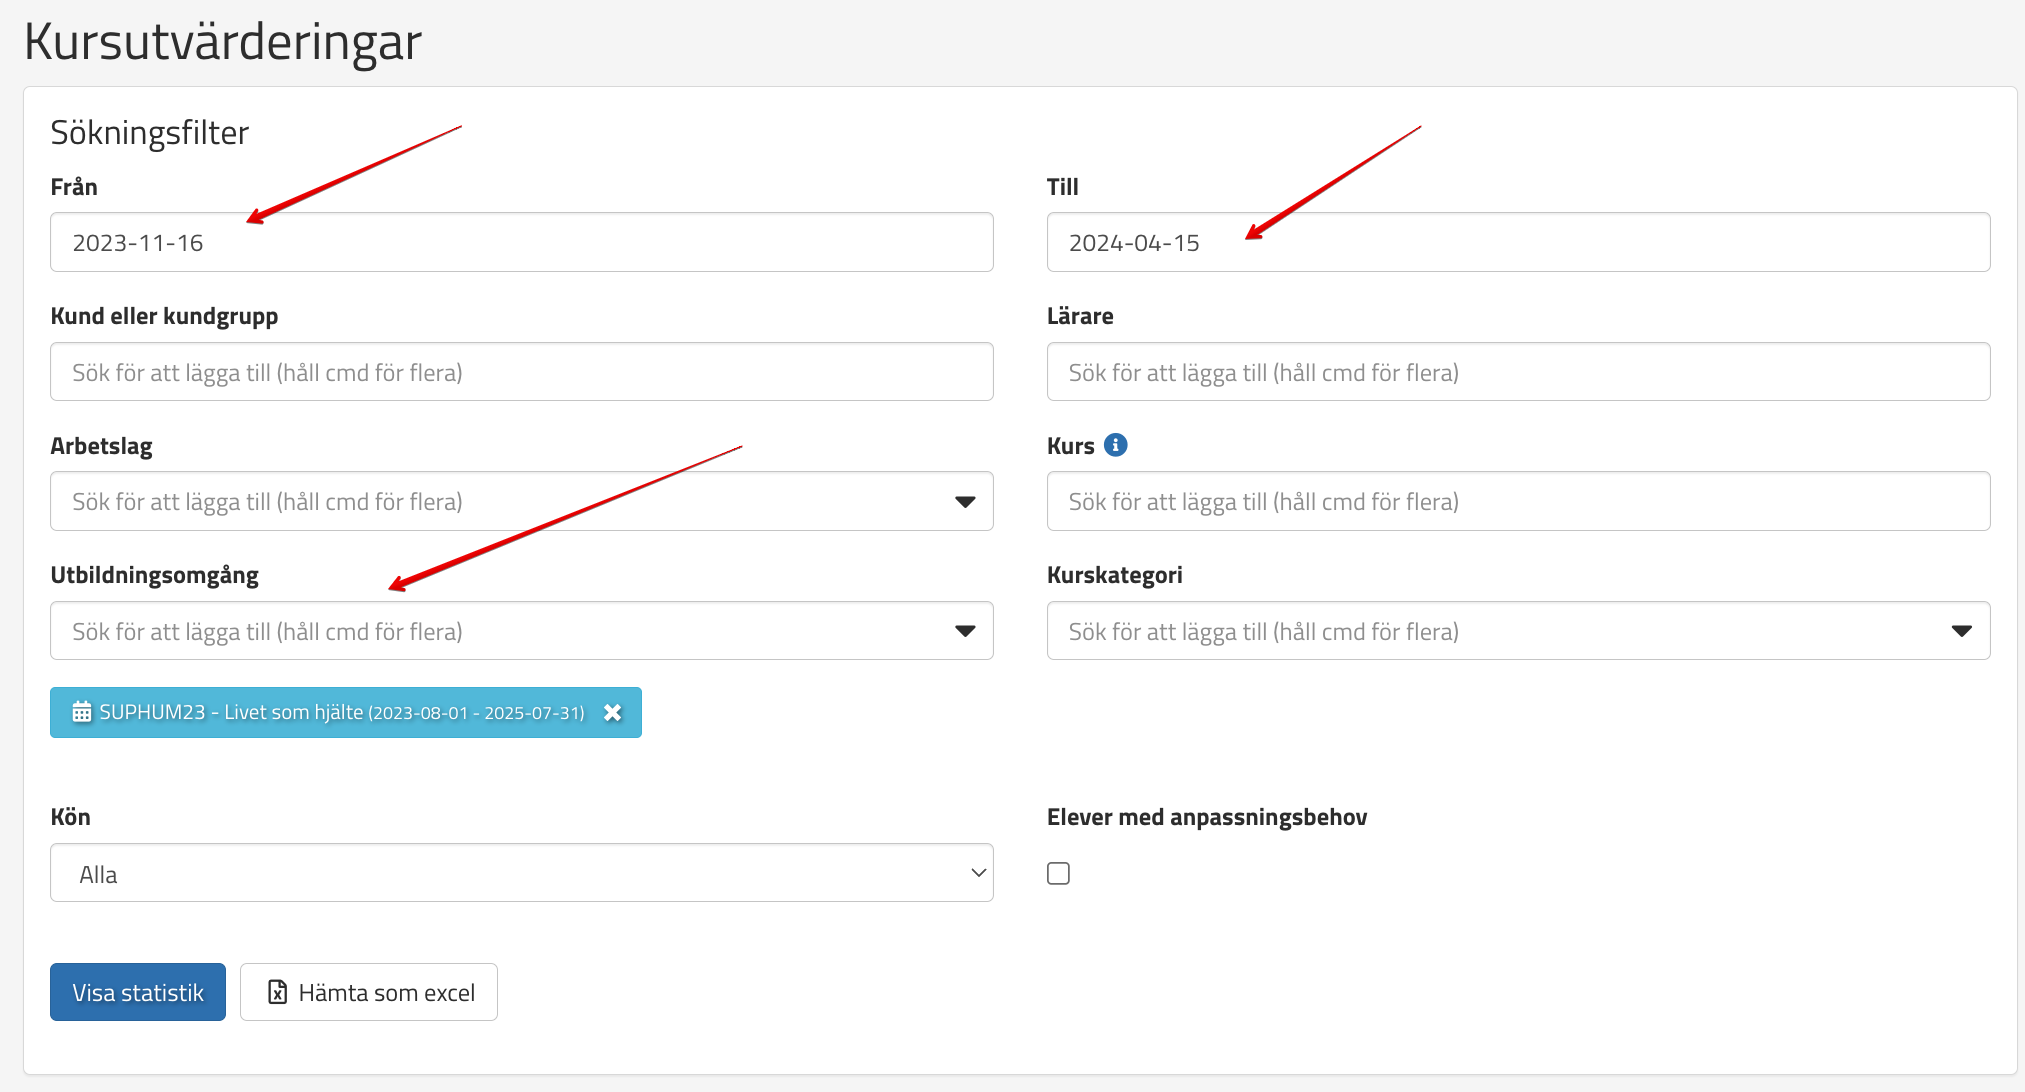Expand Kurskategori dropdown arrow
Image resolution: width=2025 pixels, height=1092 pixels.
[x=1961, y=631]
